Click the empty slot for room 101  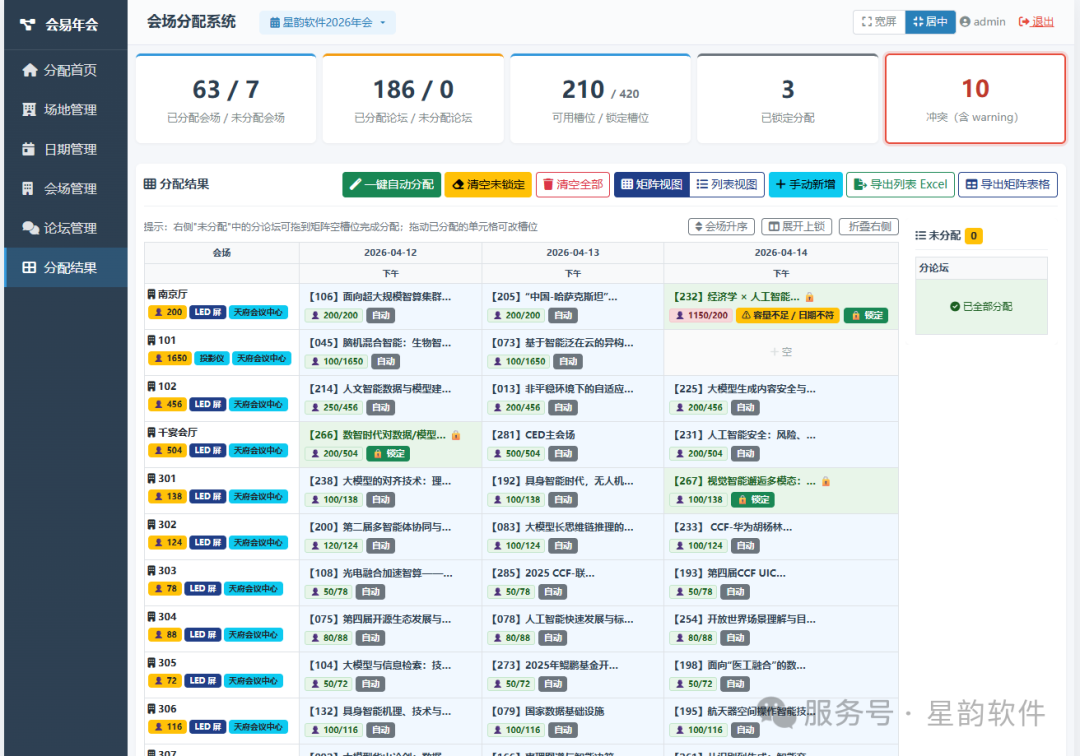pos(781,353)
